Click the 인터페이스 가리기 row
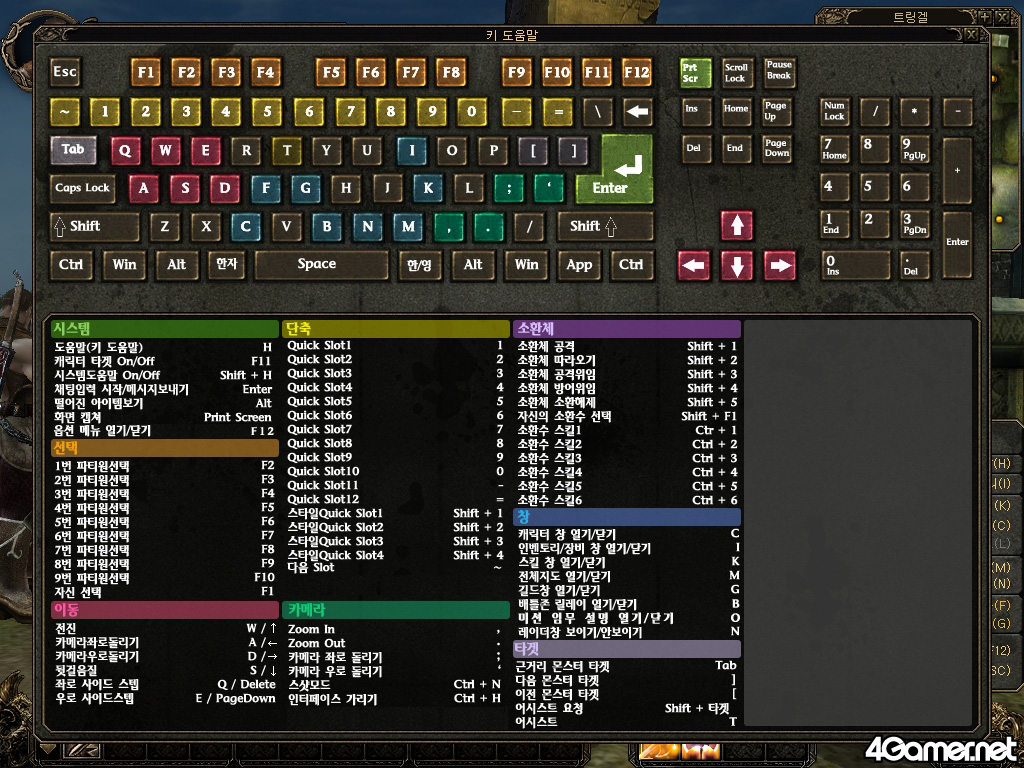1024x768 pixels. click(x=396, y=699)
